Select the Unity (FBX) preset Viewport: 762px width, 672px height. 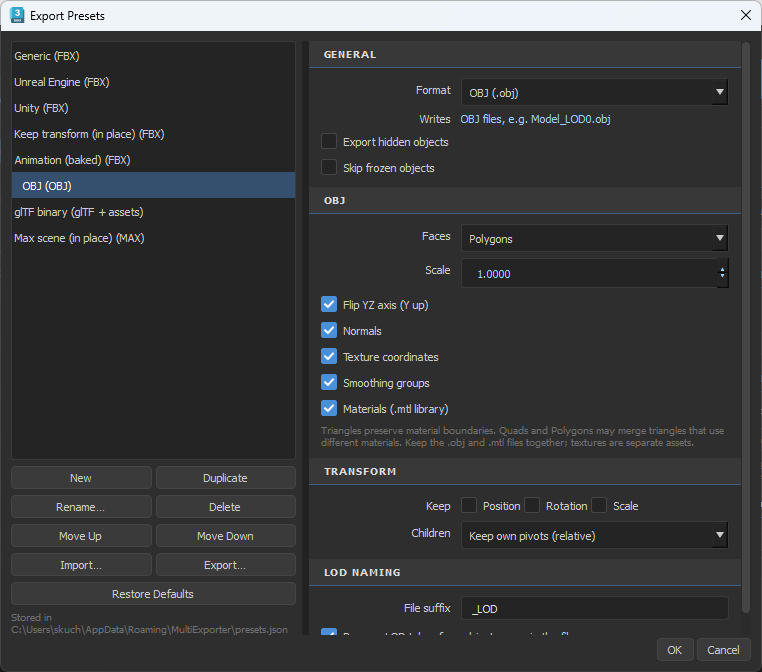coord(153,108)
